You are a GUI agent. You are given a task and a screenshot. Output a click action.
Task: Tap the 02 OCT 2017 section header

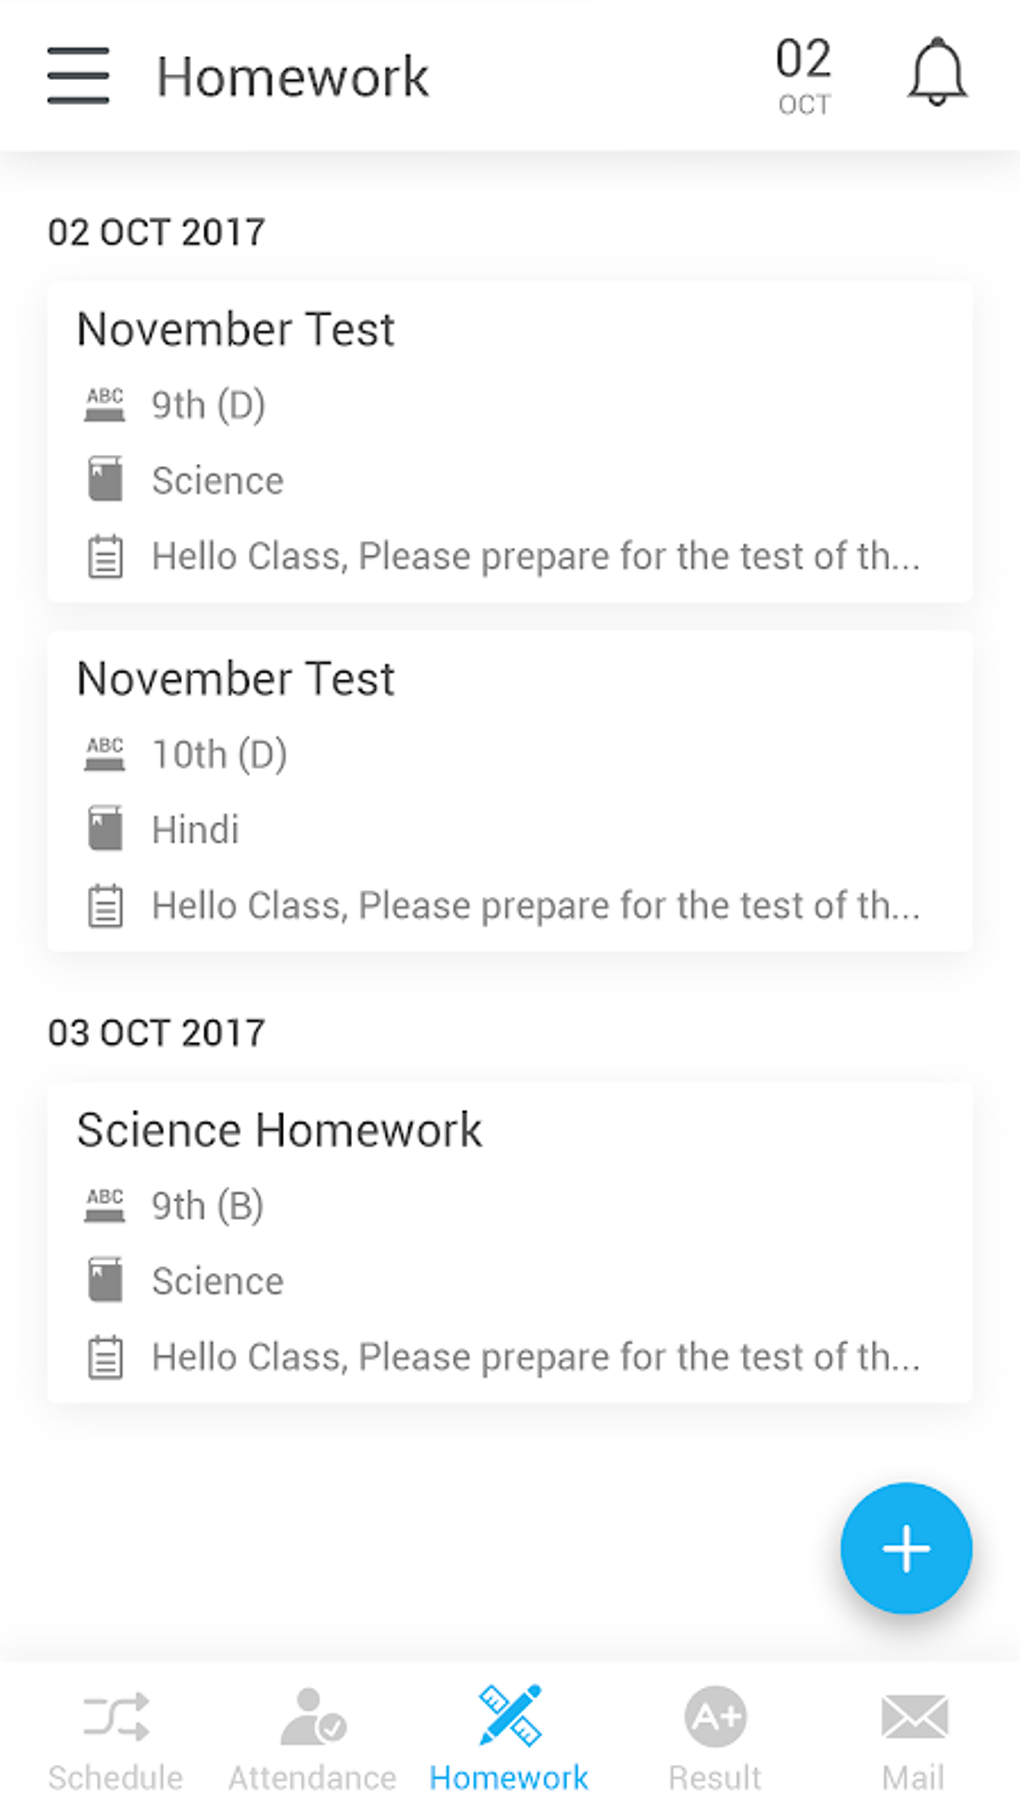[157, 232]
